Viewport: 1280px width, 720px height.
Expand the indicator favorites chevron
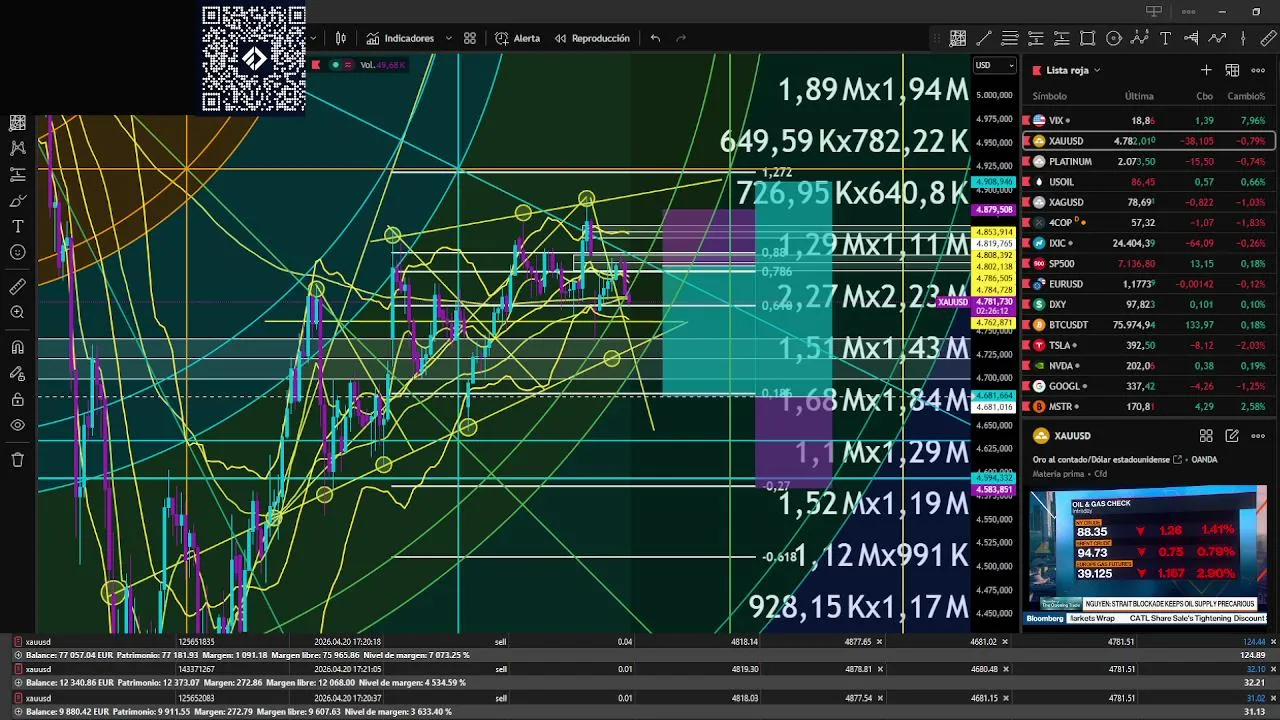click(448, 38)
